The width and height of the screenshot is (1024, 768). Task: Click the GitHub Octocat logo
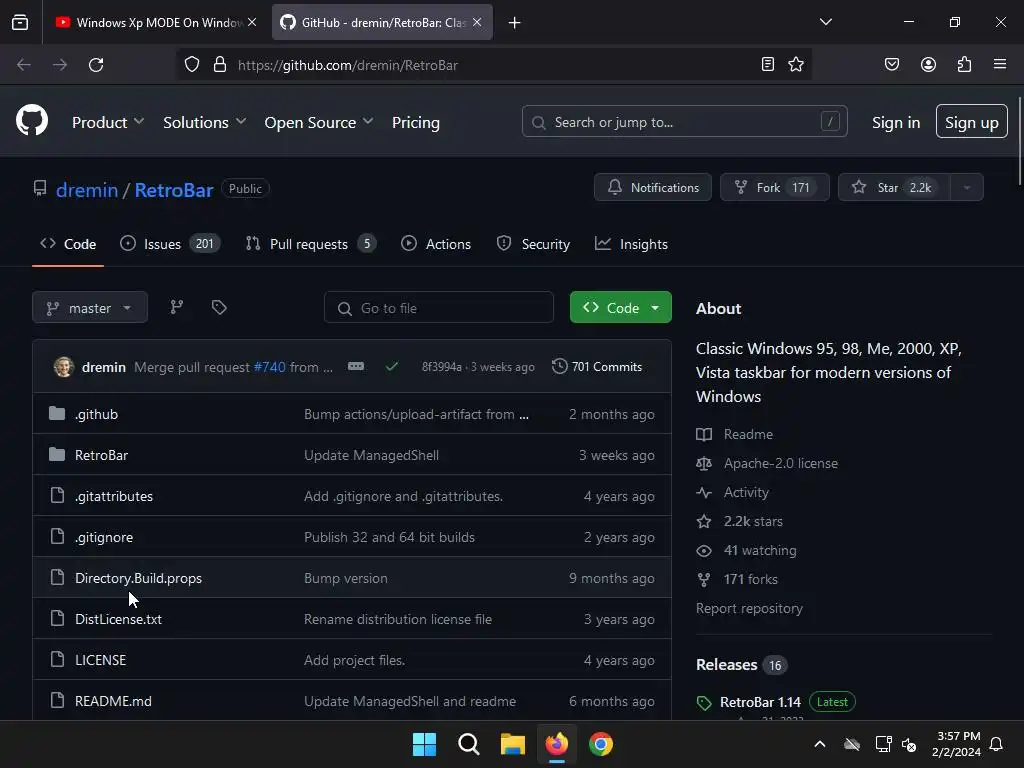click(x=31, y=121)
